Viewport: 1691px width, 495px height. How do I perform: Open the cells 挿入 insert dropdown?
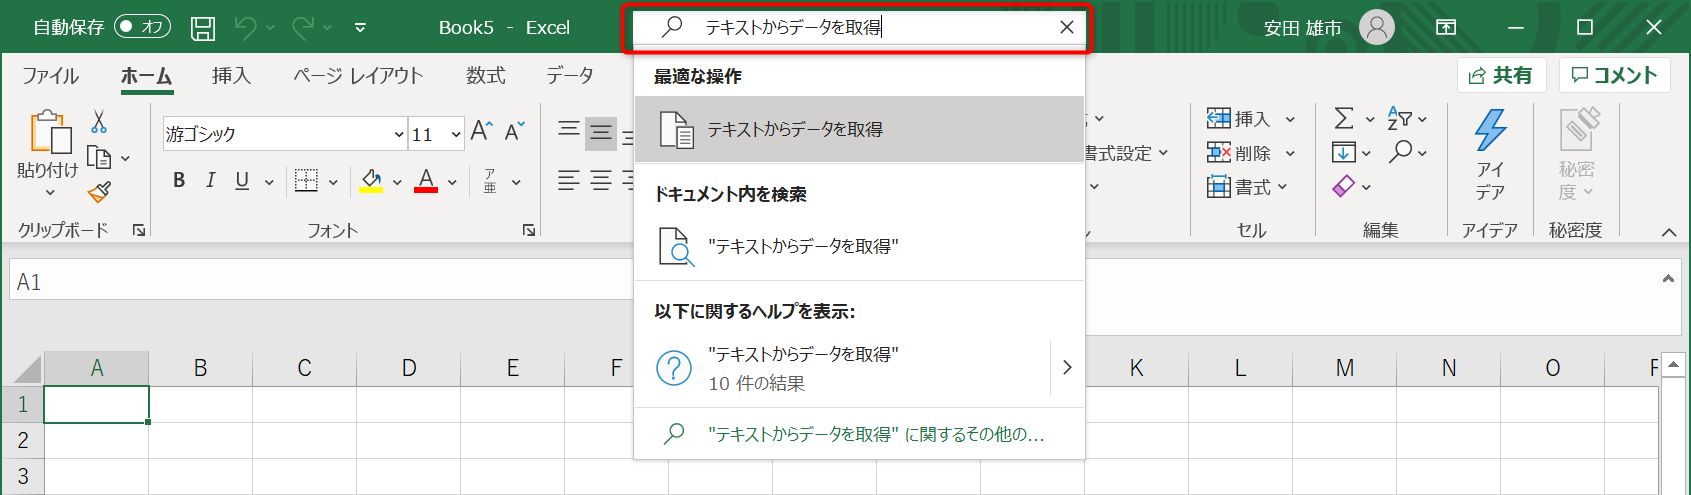[1290, 120]
